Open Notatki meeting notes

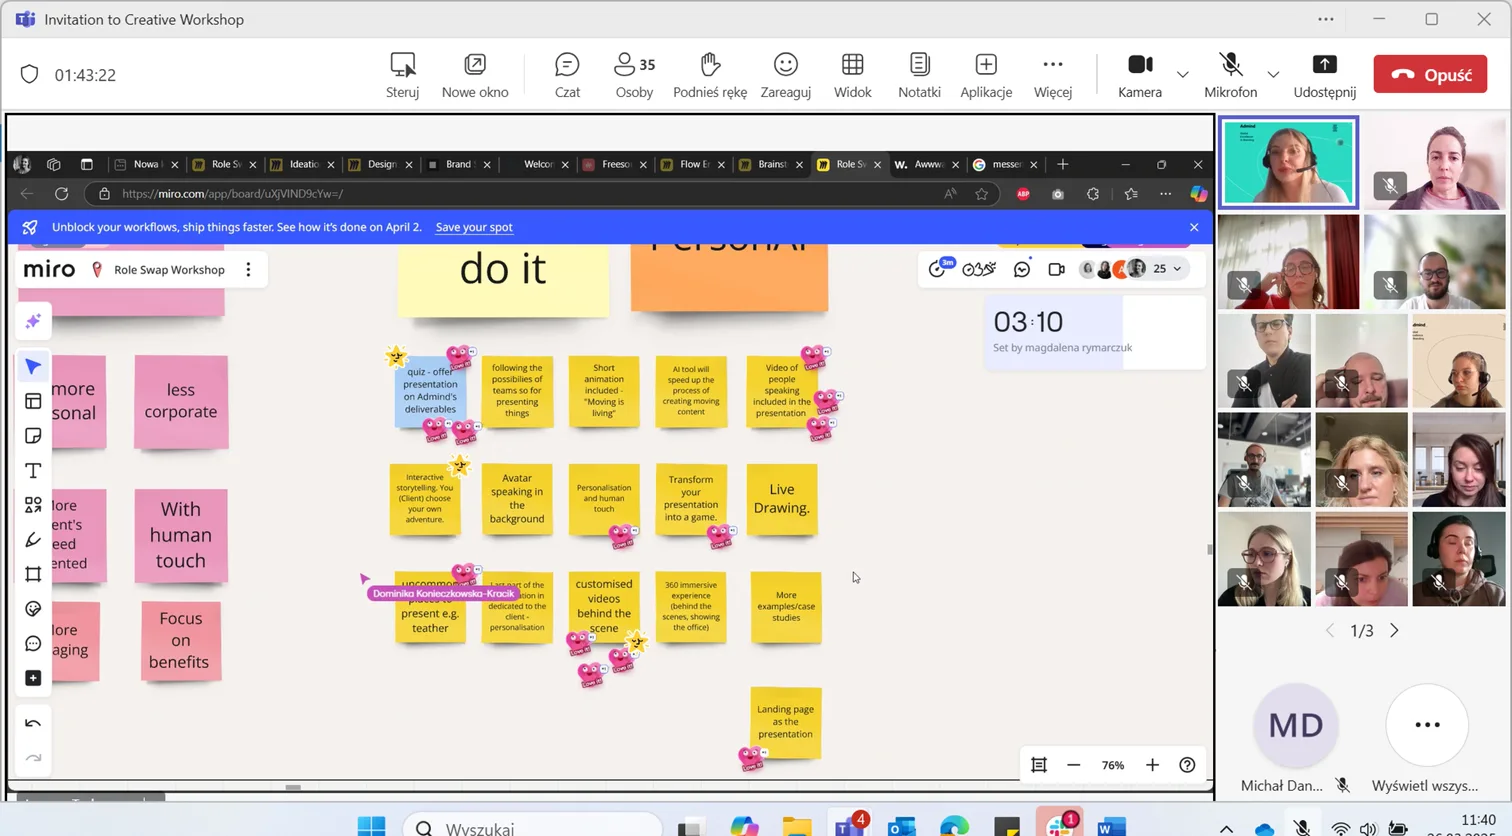click(919, 75)
